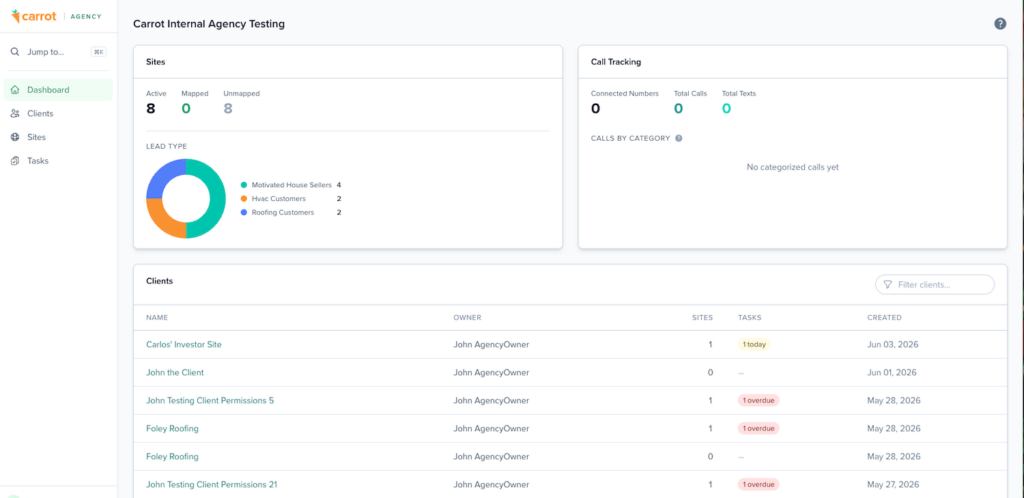Click the Total Calls value

point(679,109)
